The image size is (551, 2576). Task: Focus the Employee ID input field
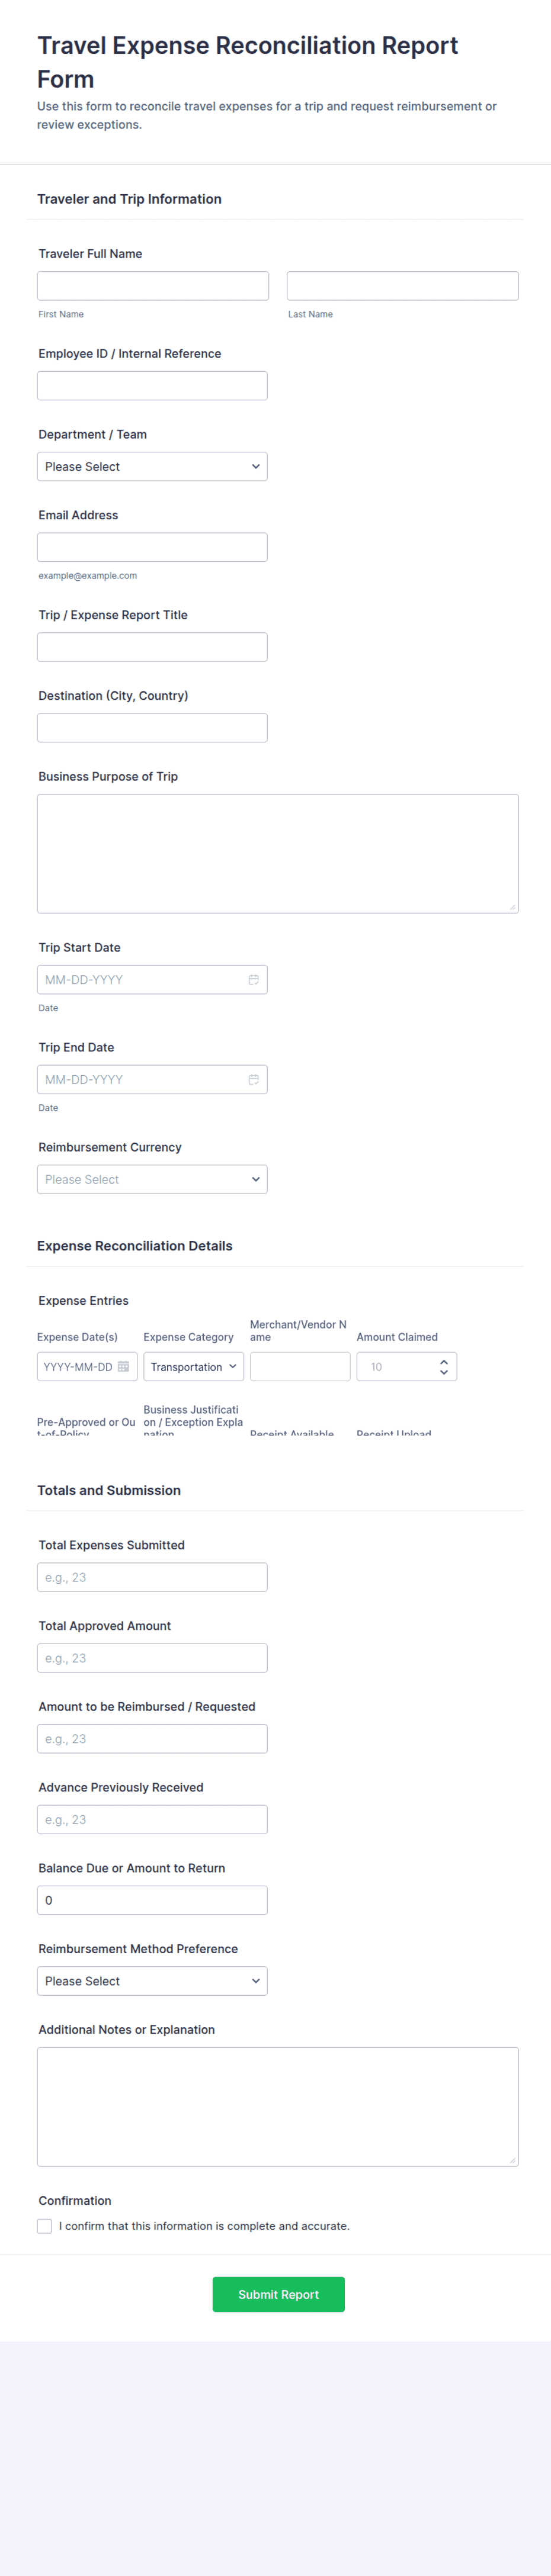coord(152,386)
